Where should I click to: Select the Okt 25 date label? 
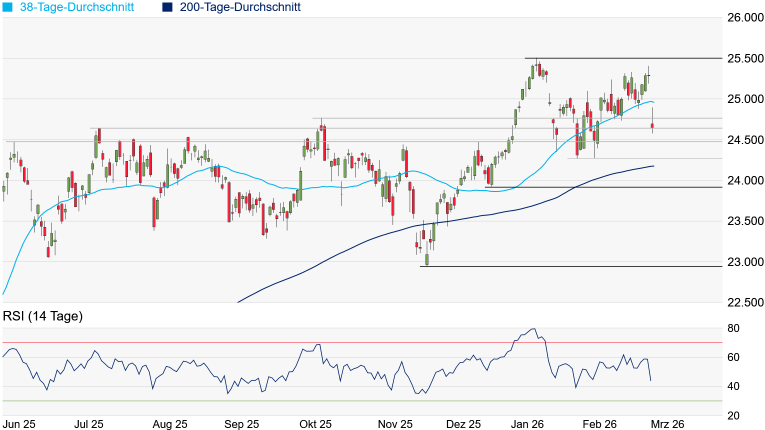pyautogui.click(x=315, y=423)
